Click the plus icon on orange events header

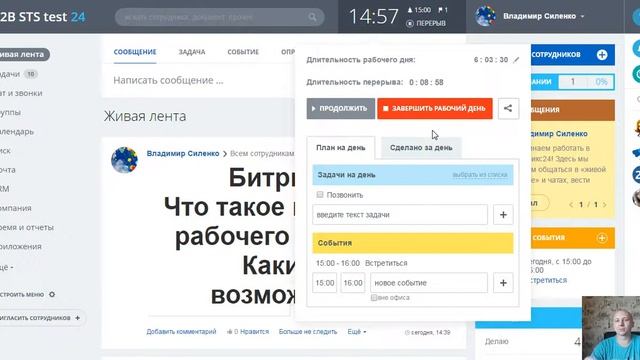602,238
